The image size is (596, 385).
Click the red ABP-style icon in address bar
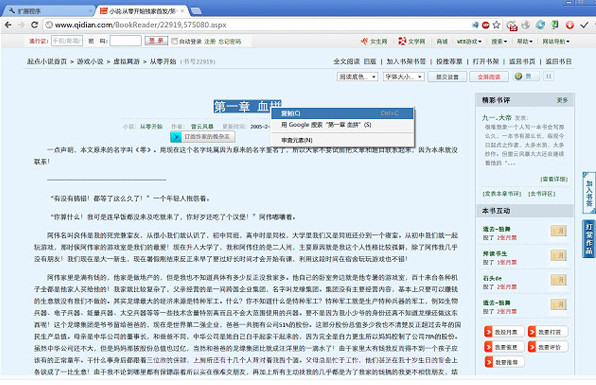coord(485,25)
